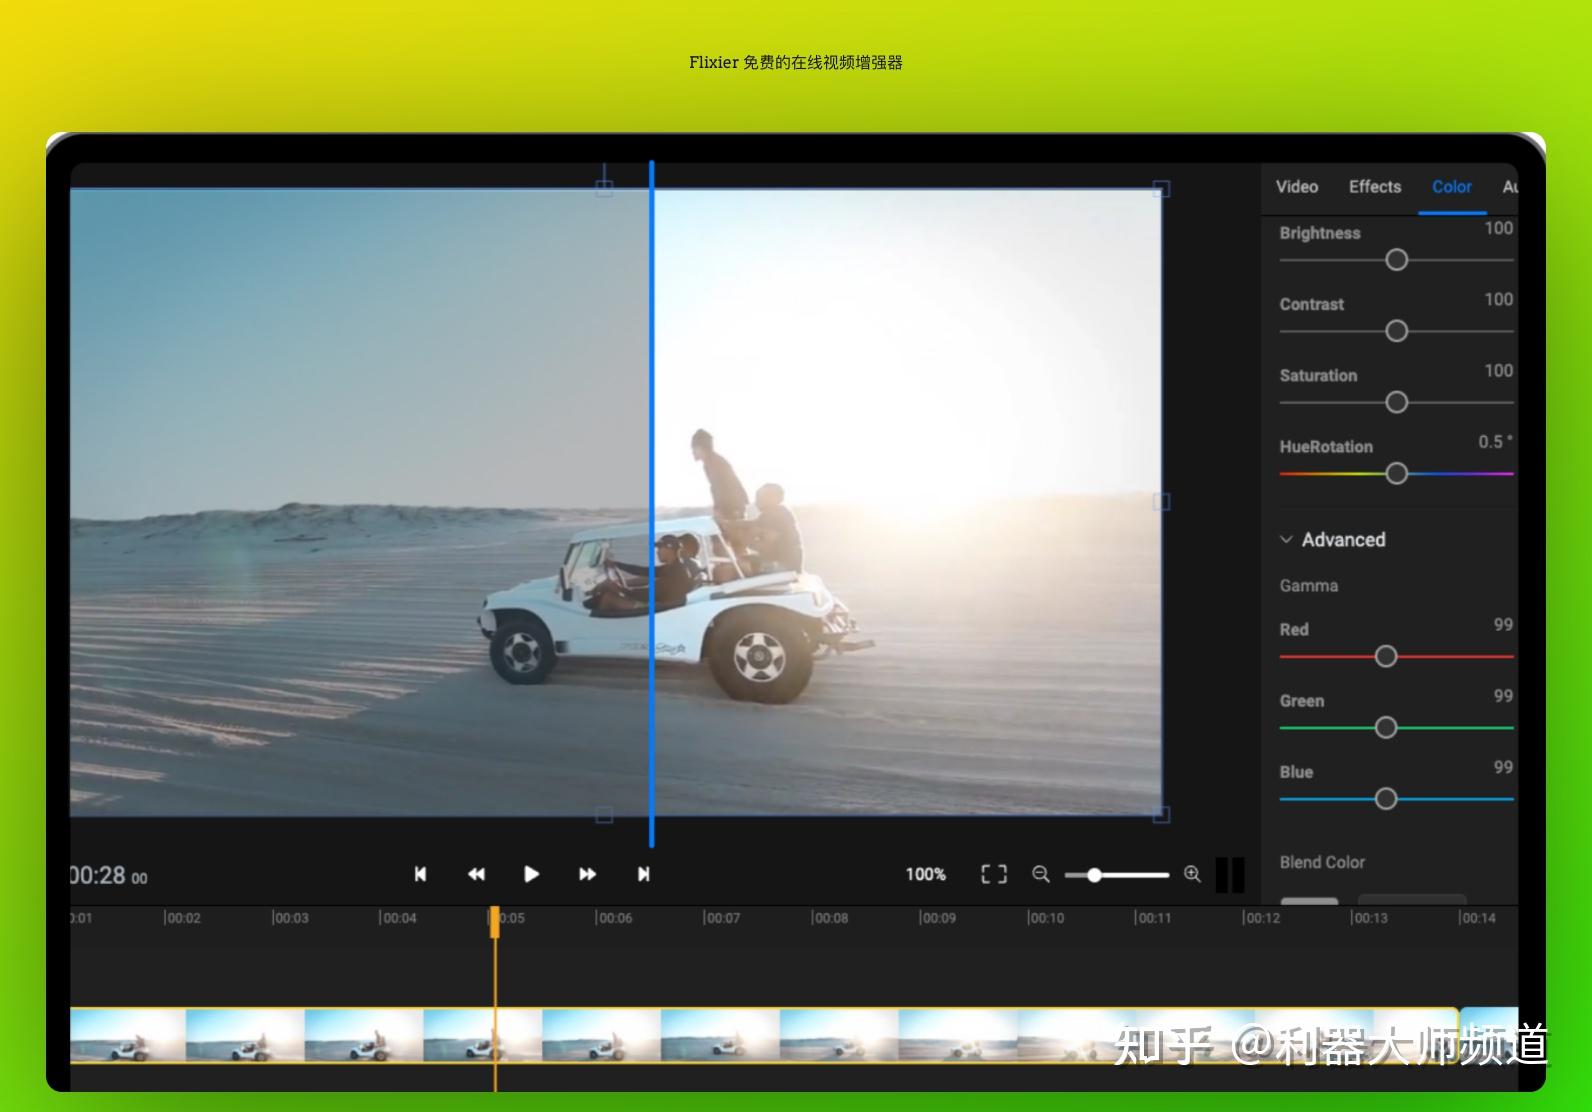This screenshot has height=1112, width=1592.
Task: Click the orange playhead marker on timeline
Action: click(x=494, y=922)
